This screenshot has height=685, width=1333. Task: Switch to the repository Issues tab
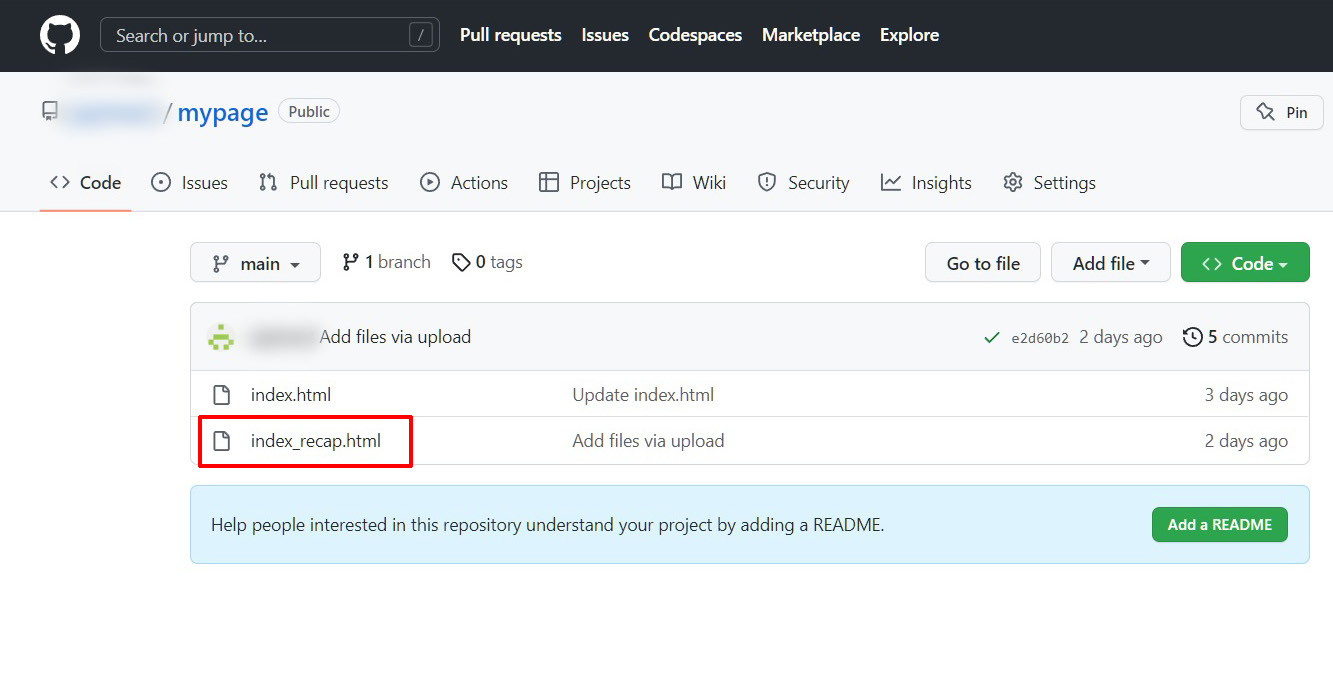(x=189, y=183)
